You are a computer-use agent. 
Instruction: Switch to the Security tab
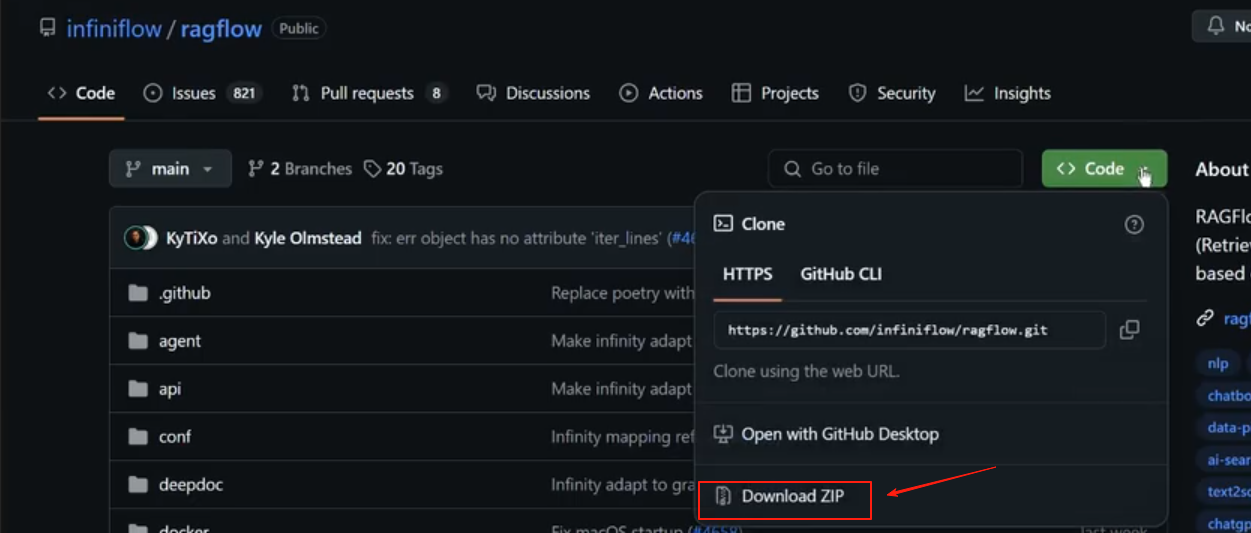[892, 93]
